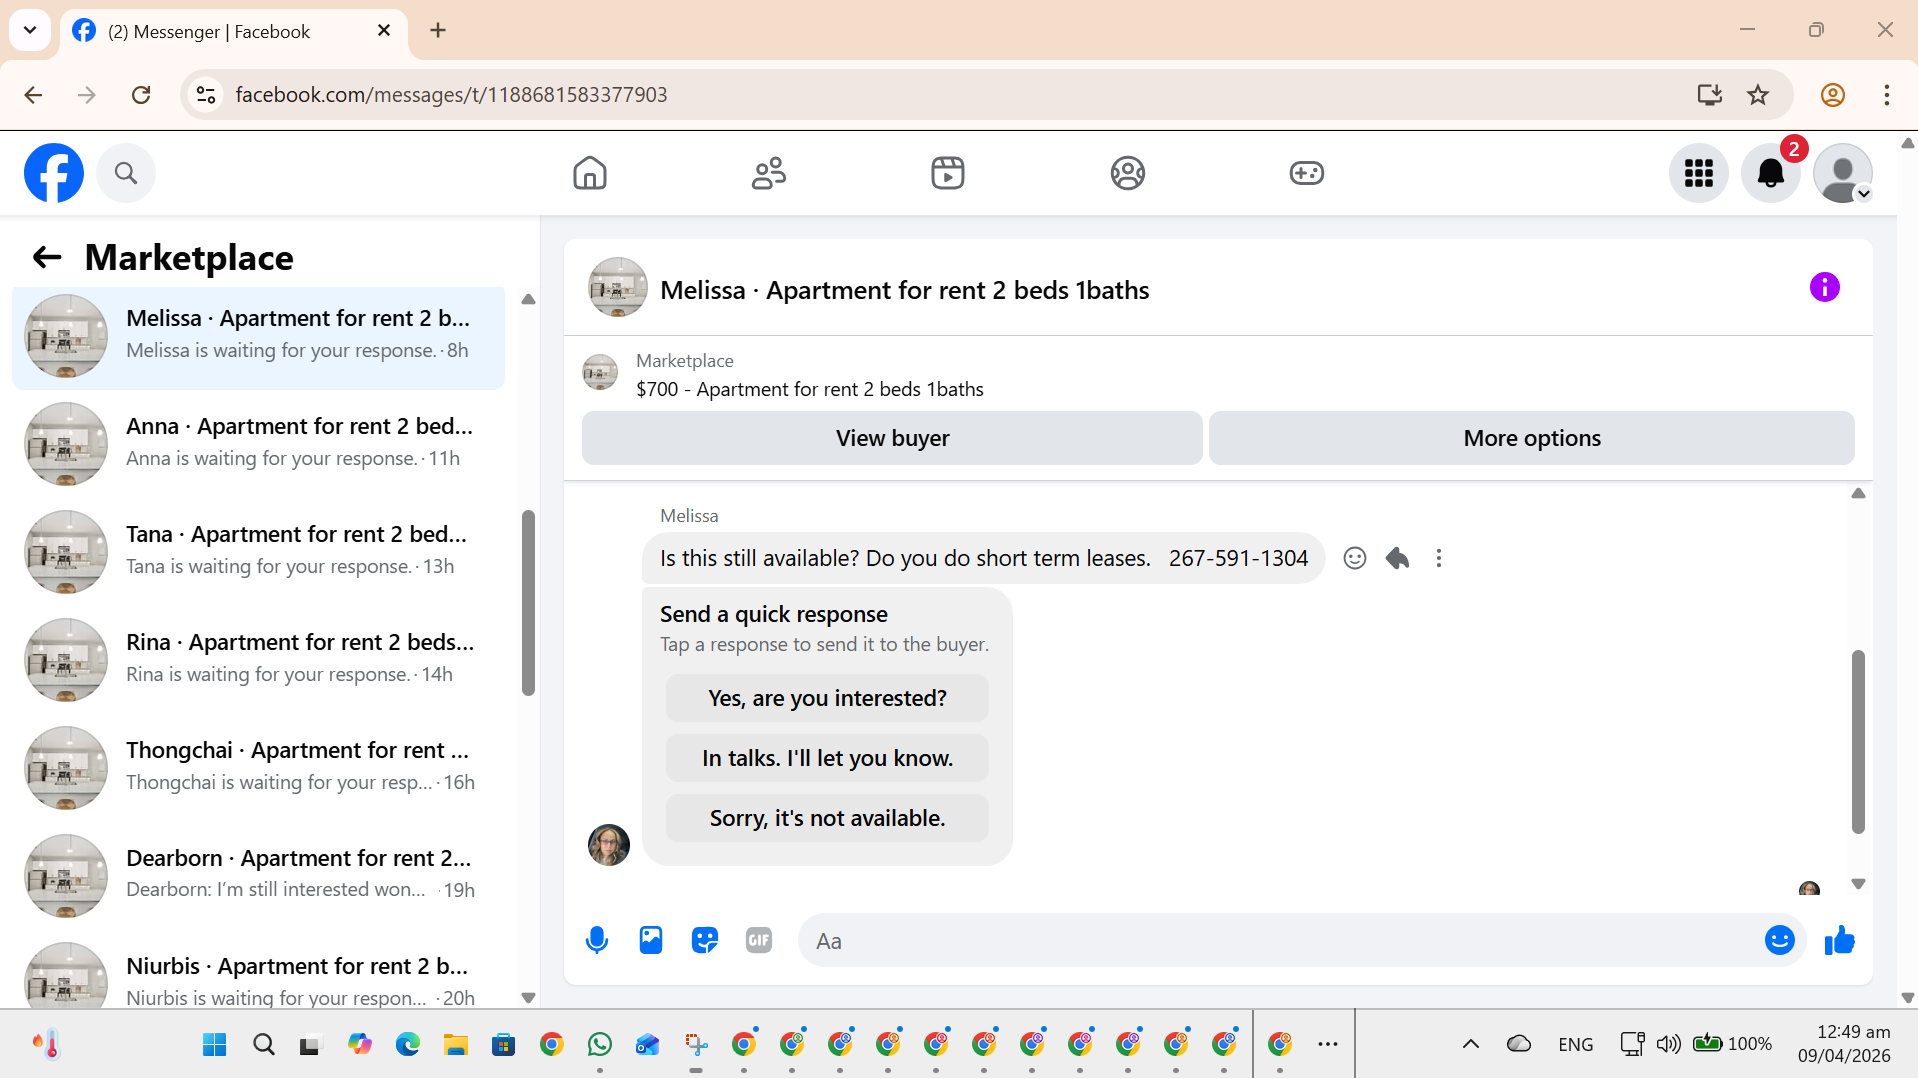Image resolution: width=1918 pixels, height=1078 pixels.
Task: Open volume control in system tray
Action: [x=1668, y=1044]
